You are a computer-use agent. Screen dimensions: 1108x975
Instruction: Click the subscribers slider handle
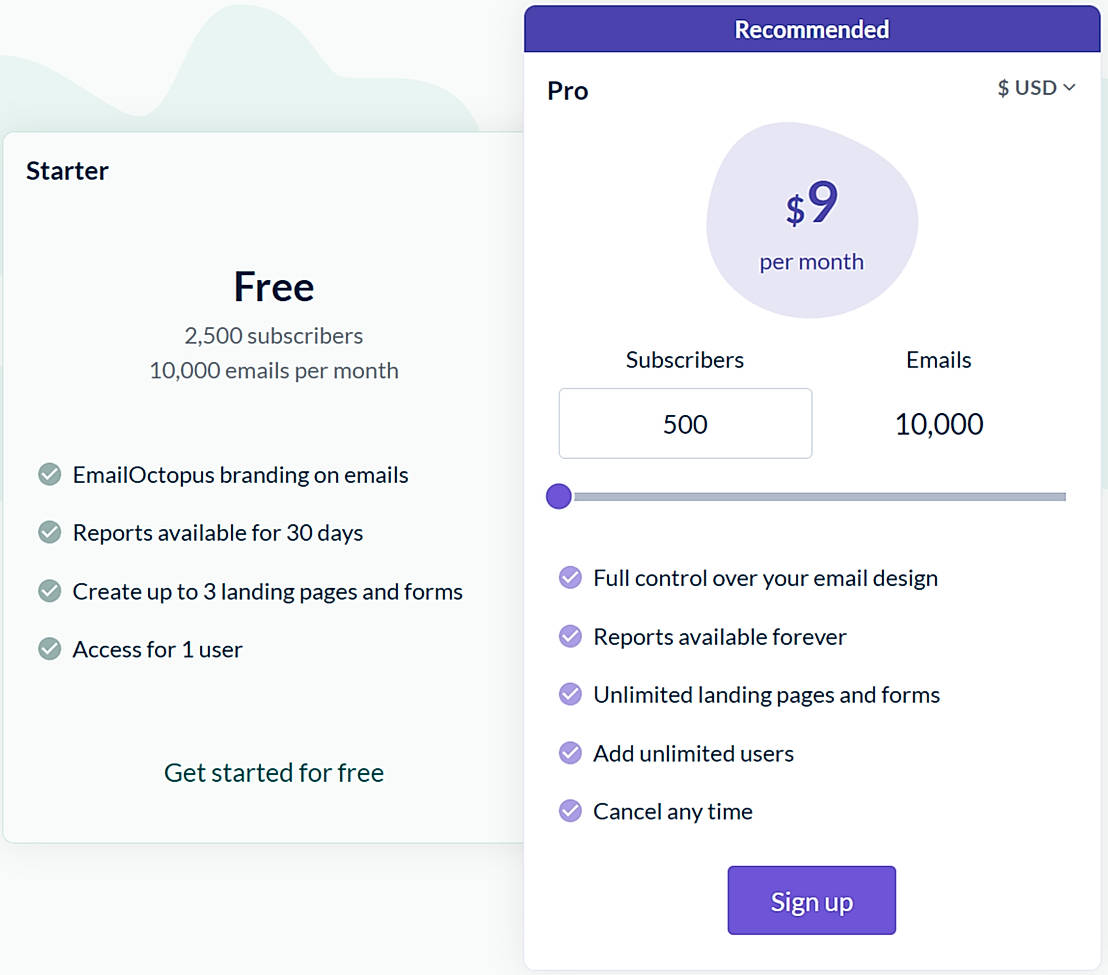point(559,496)
